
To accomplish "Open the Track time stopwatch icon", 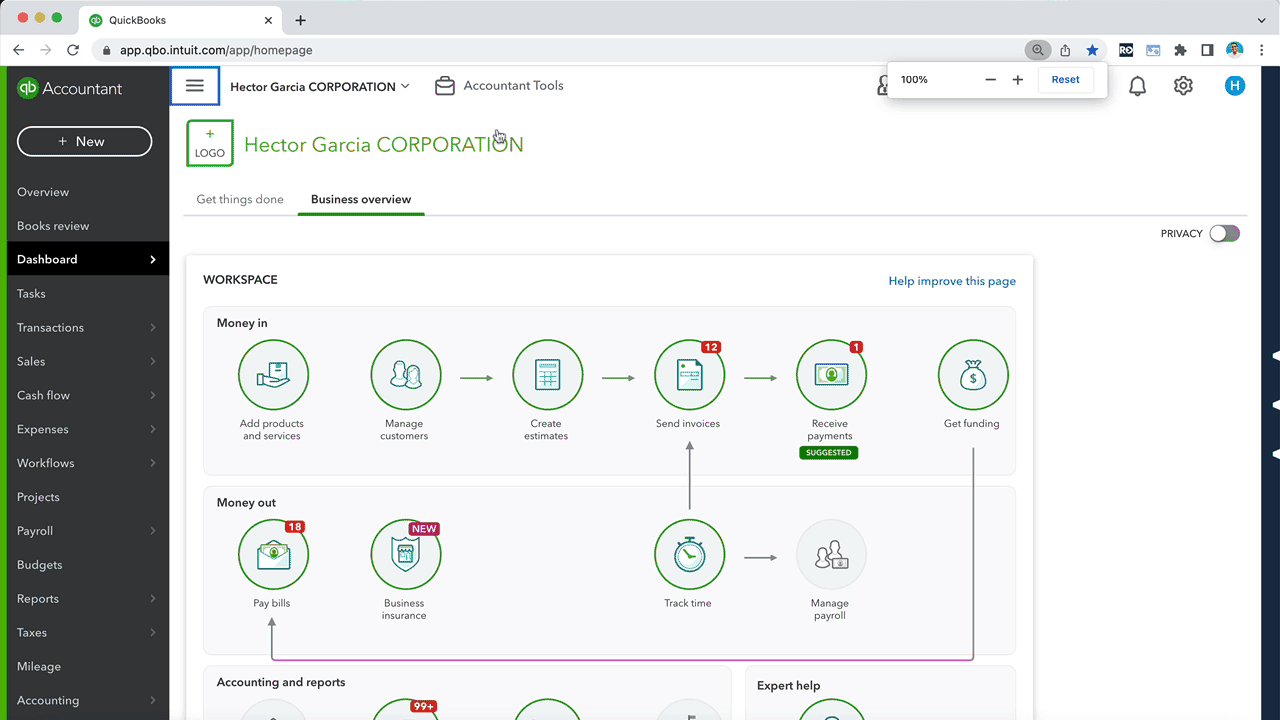I will [x=689, y=555].
